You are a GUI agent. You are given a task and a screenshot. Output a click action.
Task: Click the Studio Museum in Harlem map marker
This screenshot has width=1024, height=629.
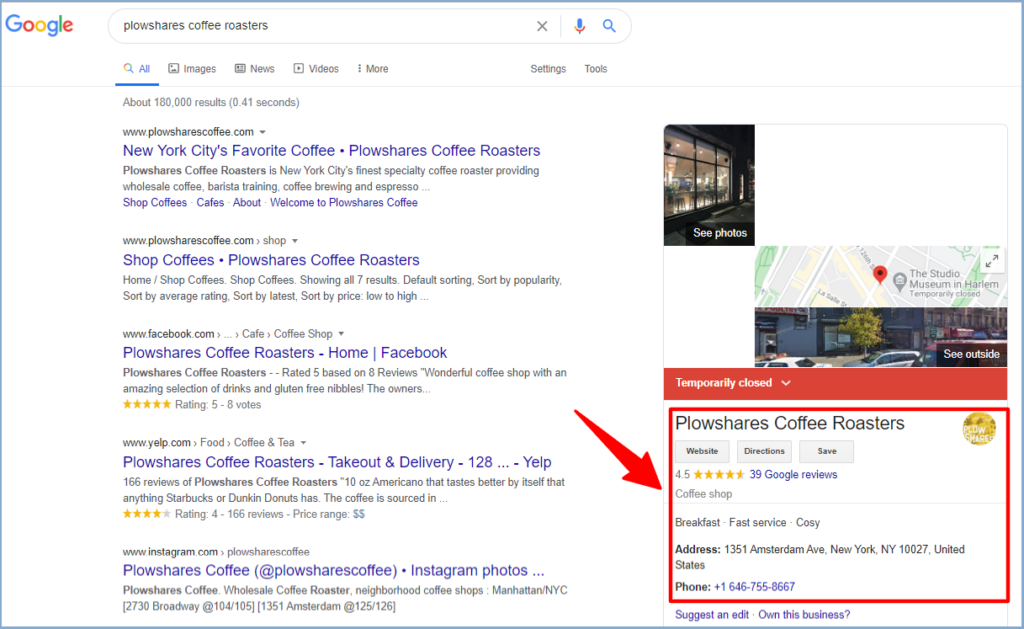point(900,282)
